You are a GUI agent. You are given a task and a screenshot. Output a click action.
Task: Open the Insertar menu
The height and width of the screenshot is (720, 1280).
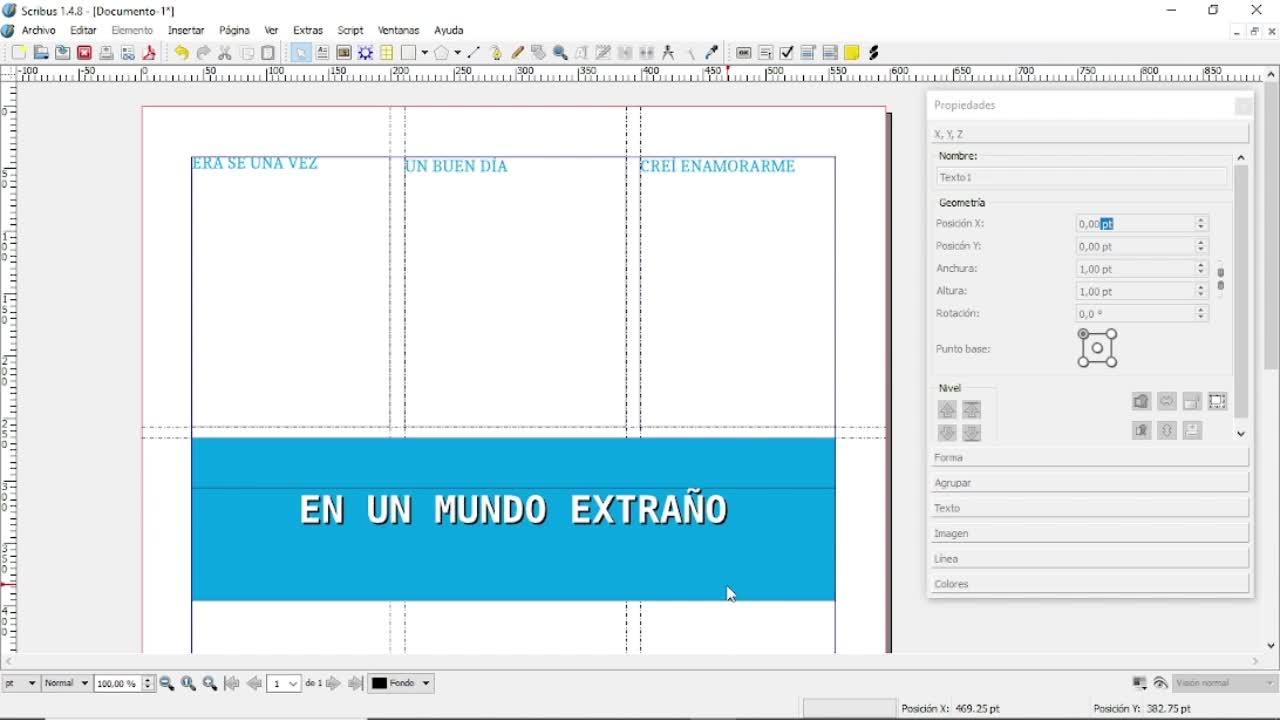pos(186,31)
